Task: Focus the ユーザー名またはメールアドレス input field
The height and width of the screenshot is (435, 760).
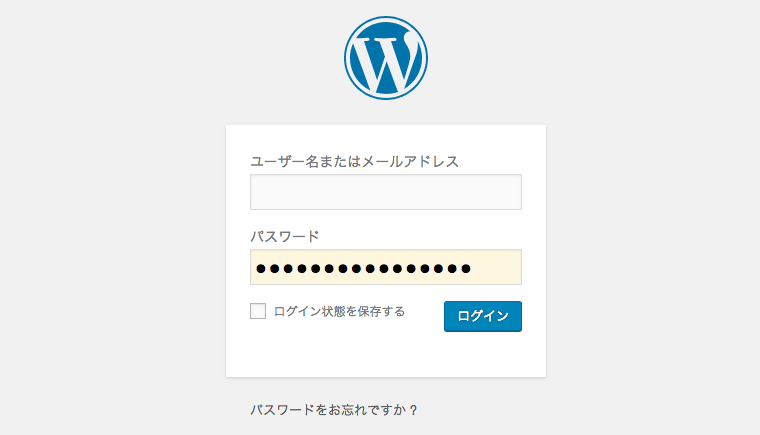Action: point(386,192)
